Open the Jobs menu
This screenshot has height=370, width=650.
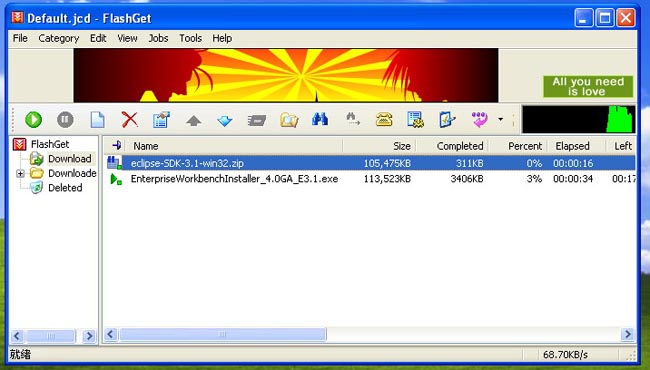158,38
